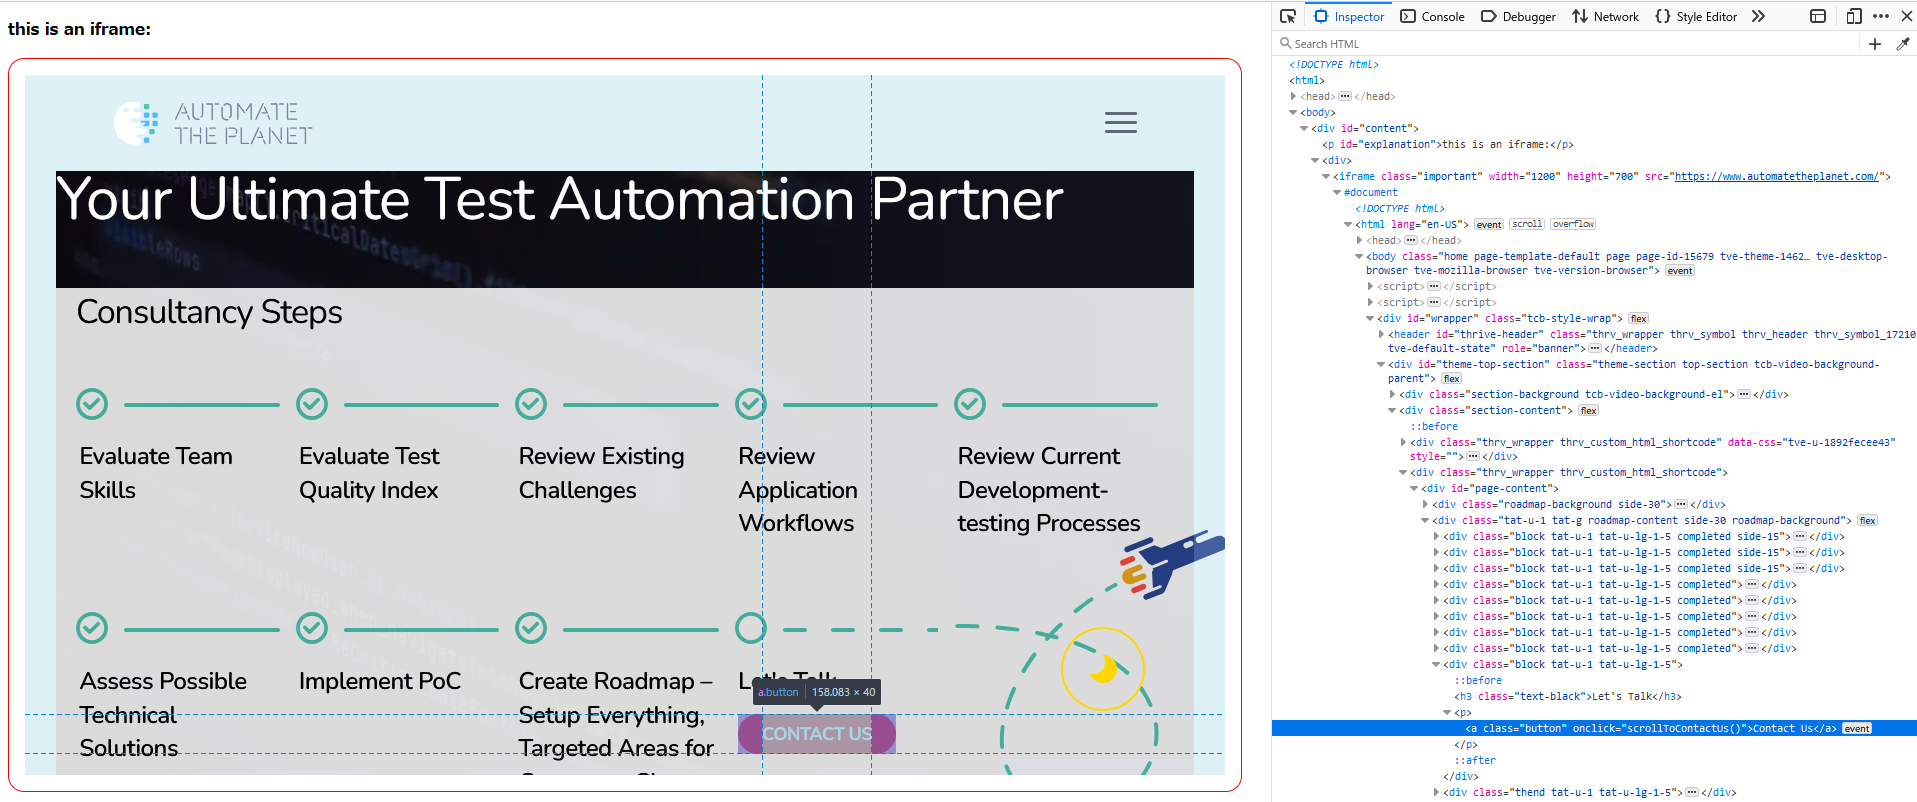Click the Implement PoC checkmark circle
This screenshot has width=1917, height=802.
312,628
